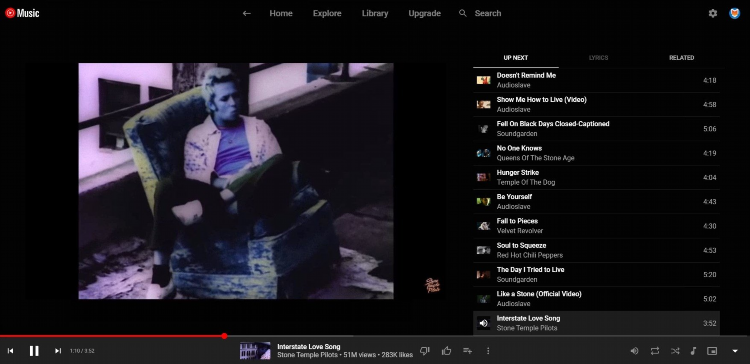Open settings via the gear icon
Viewport: 750px width, 364px height.
713,13
